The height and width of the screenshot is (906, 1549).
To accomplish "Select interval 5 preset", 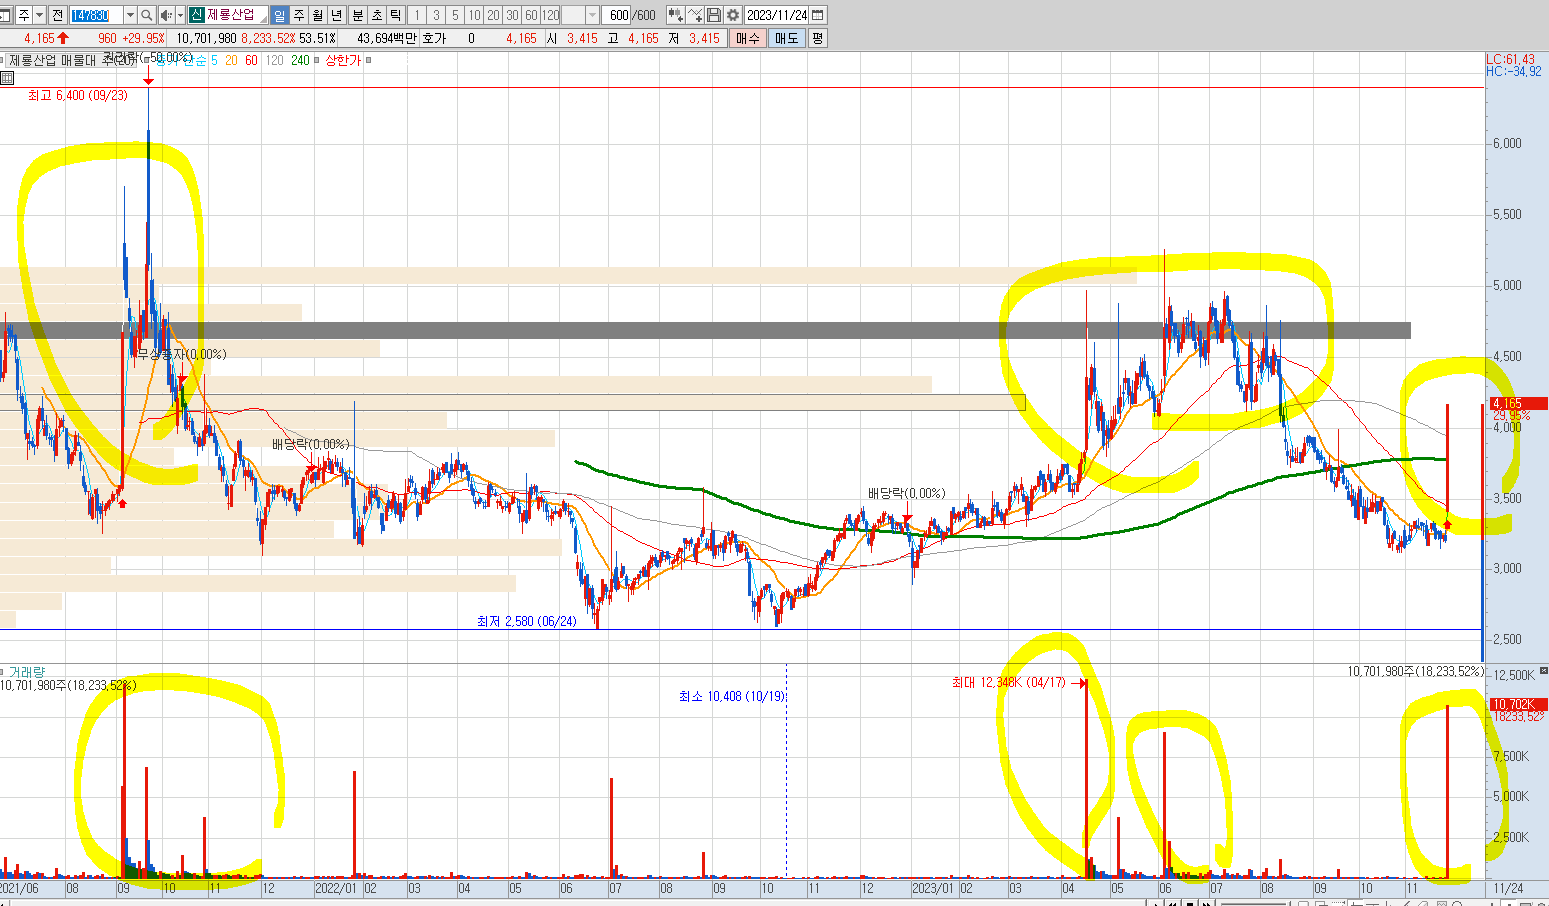I will tap(455, 15).
